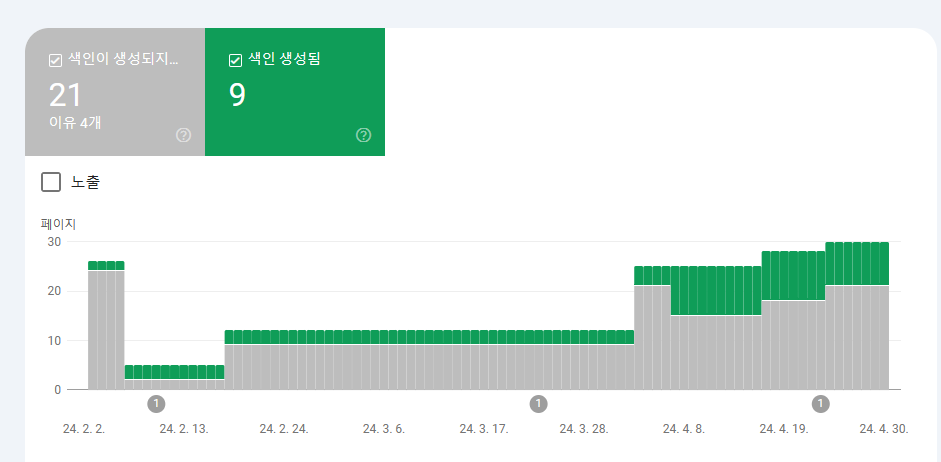Enable the 노출 checkbox
The image size is (941, 462).
point(51,182)
